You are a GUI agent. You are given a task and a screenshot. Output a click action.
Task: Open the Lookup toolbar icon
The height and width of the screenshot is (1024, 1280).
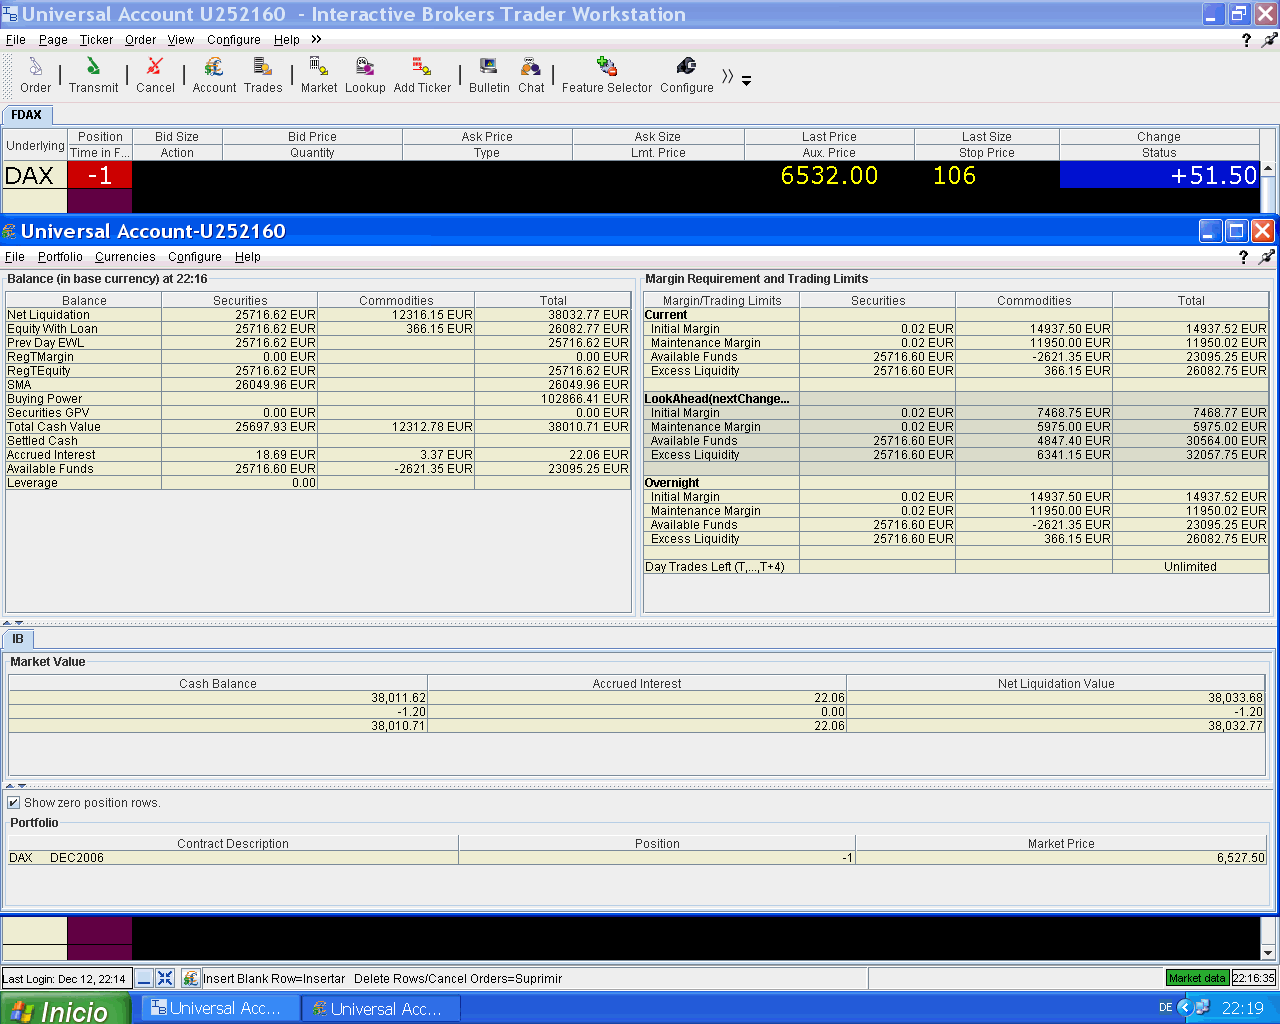365,75
